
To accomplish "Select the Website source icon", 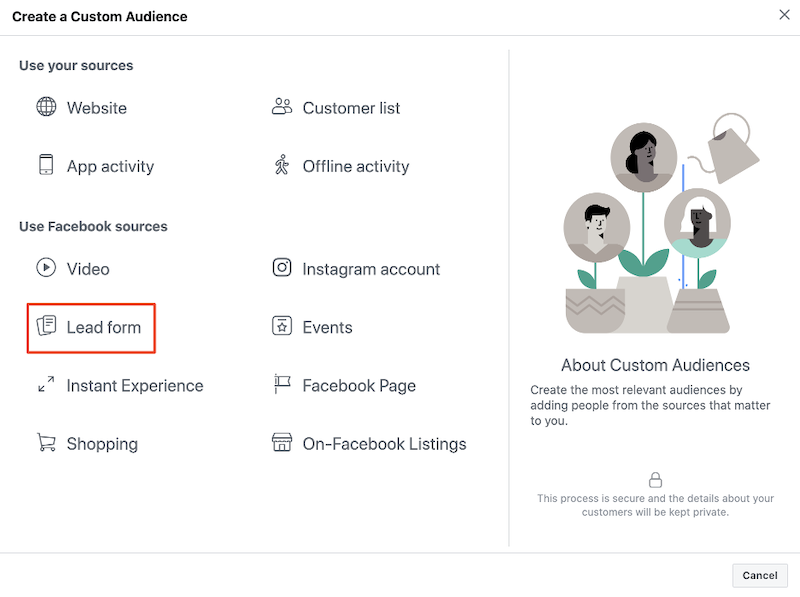I will [x=46, y=107].
